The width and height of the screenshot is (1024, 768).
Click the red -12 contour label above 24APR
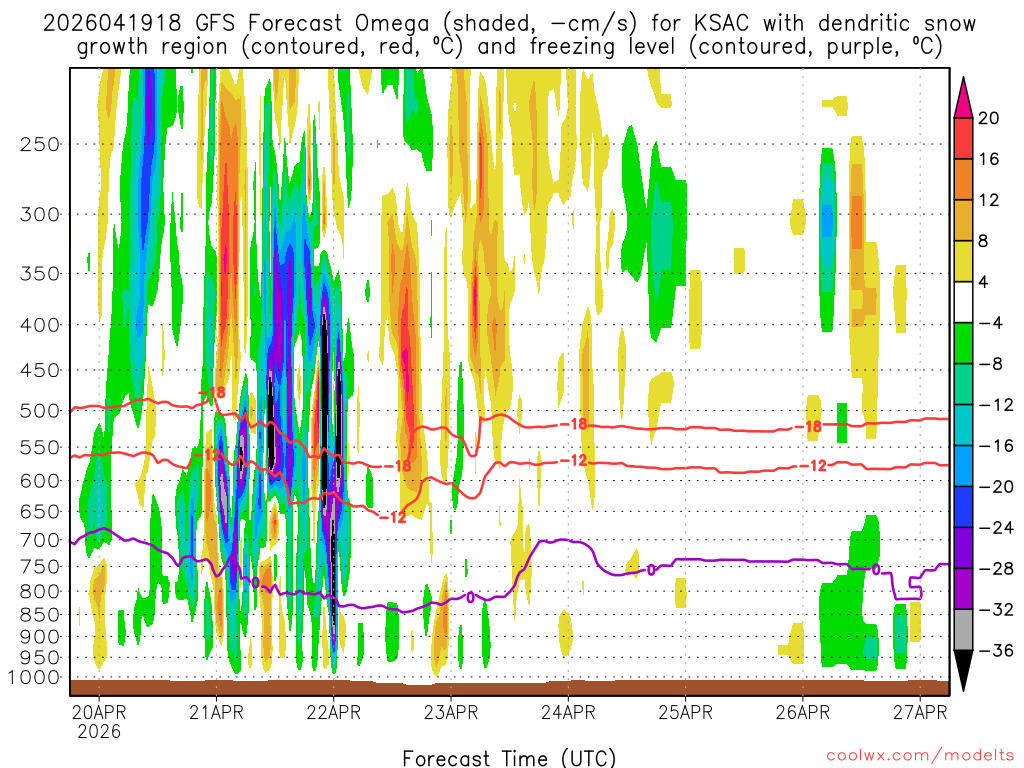[575, 460]
